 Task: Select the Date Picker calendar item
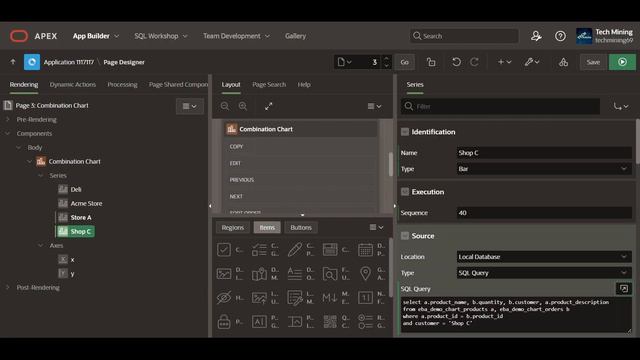pos(365,249)
